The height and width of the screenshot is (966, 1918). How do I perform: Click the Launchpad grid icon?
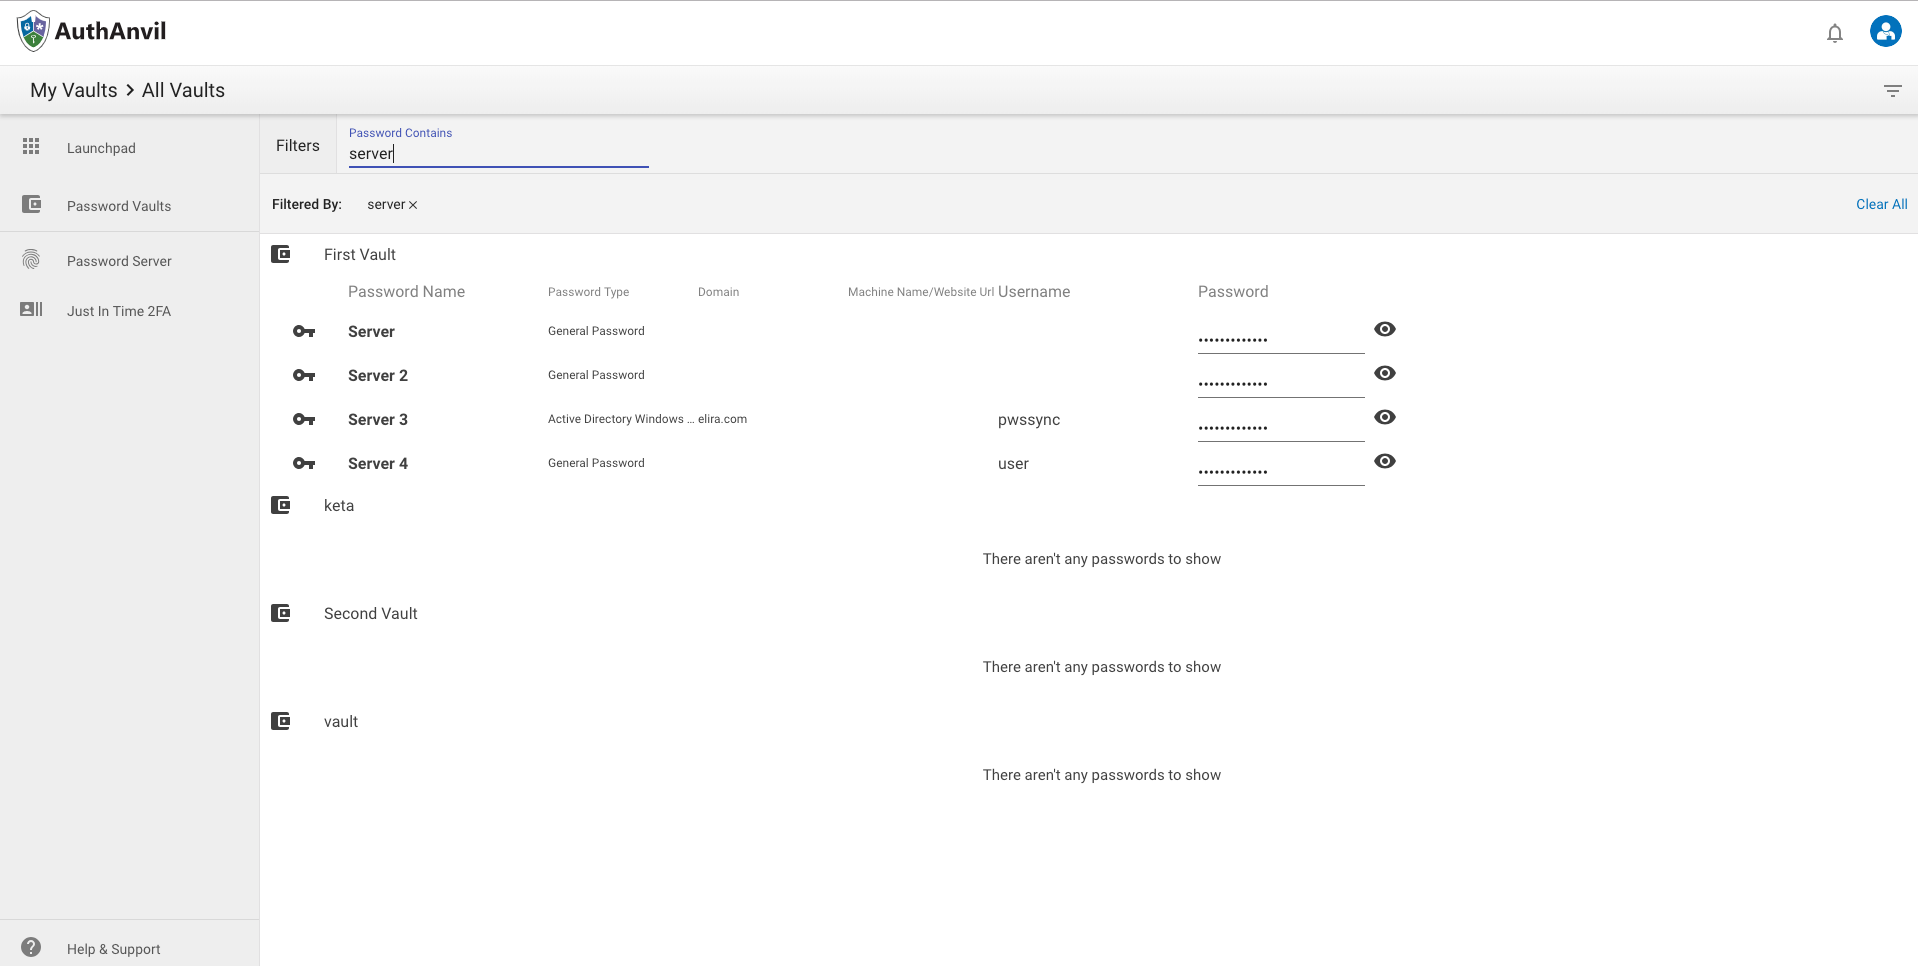click(x=31, y=147)
